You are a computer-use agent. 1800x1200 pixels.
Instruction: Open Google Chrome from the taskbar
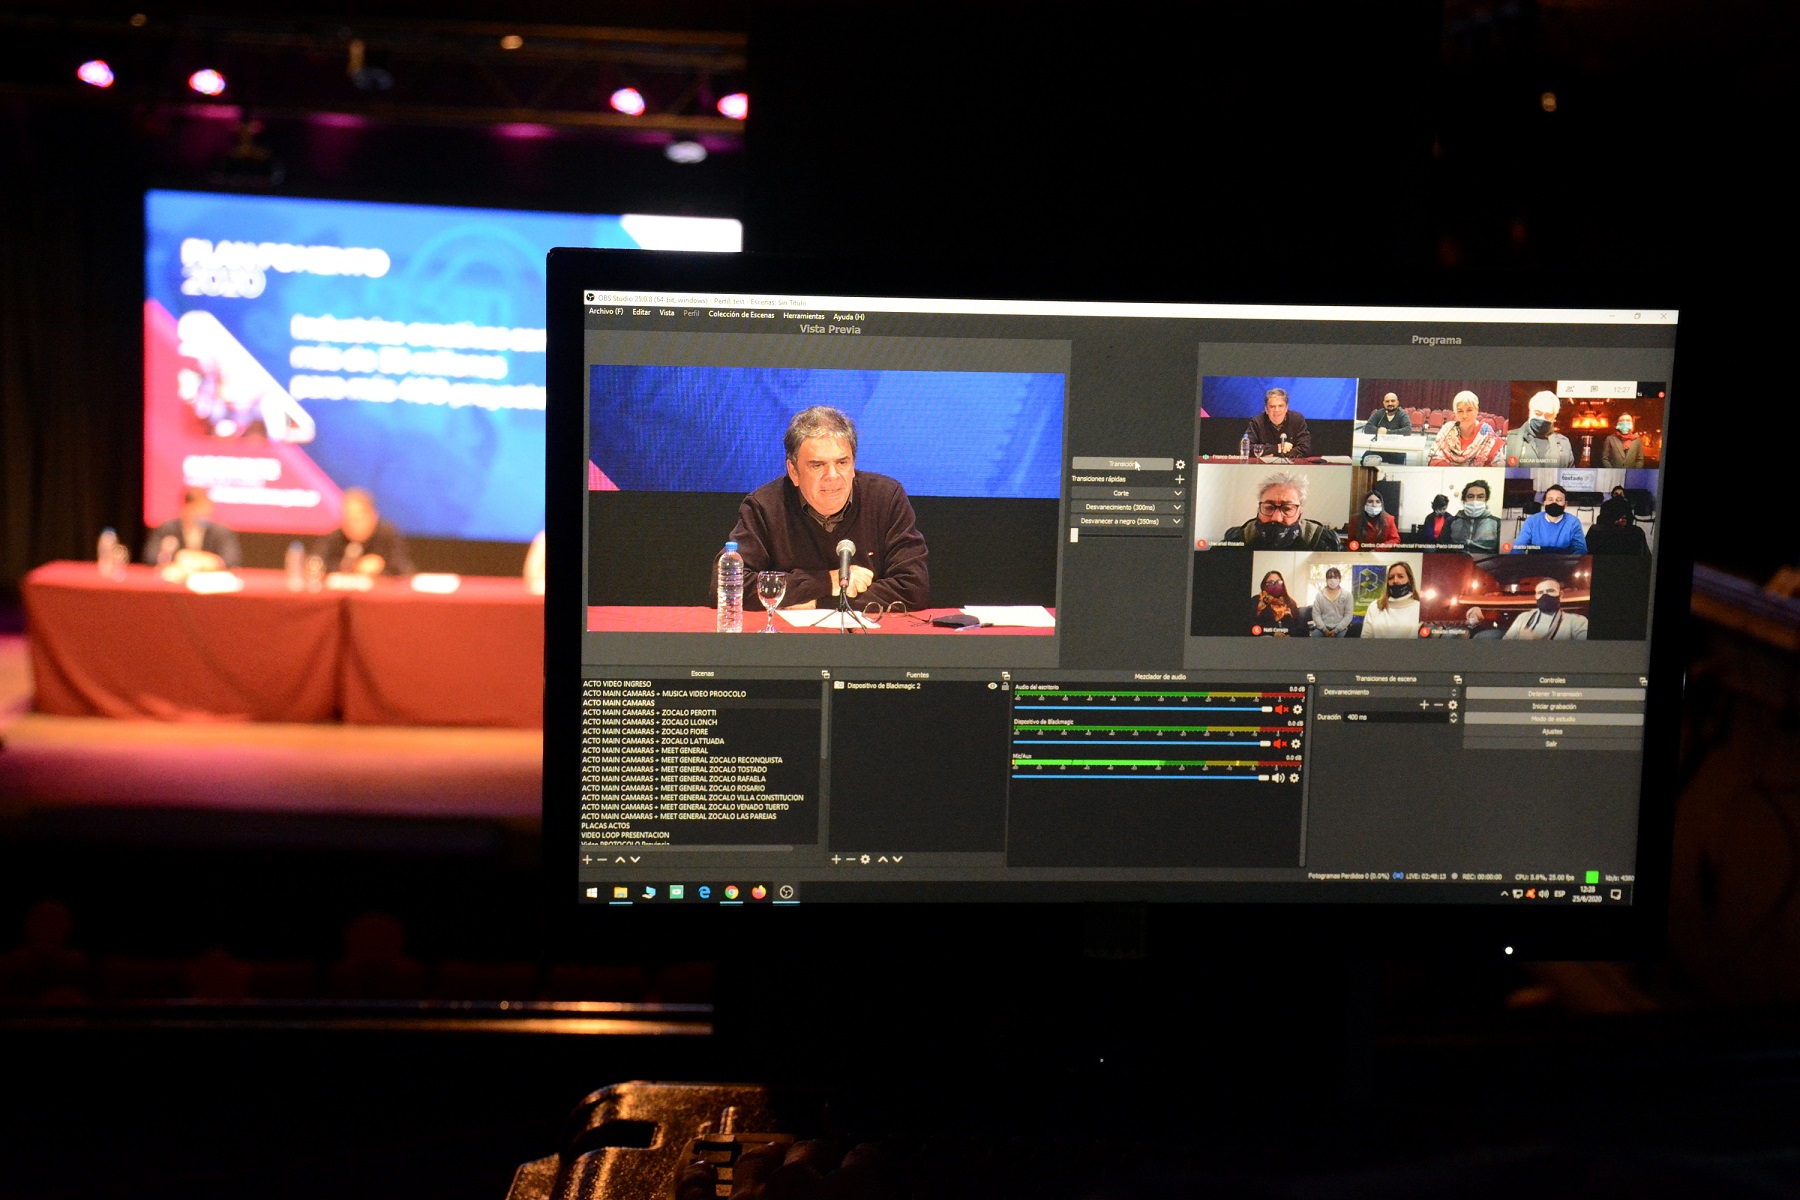click(x=732, y=892)
